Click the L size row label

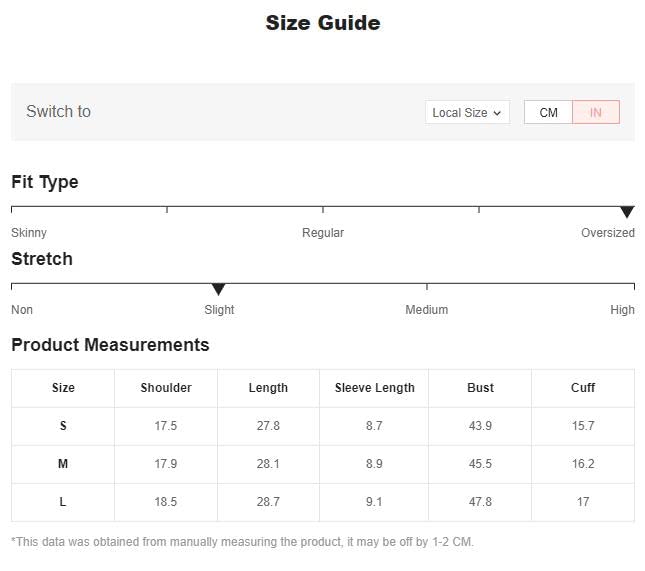[63, 501]
